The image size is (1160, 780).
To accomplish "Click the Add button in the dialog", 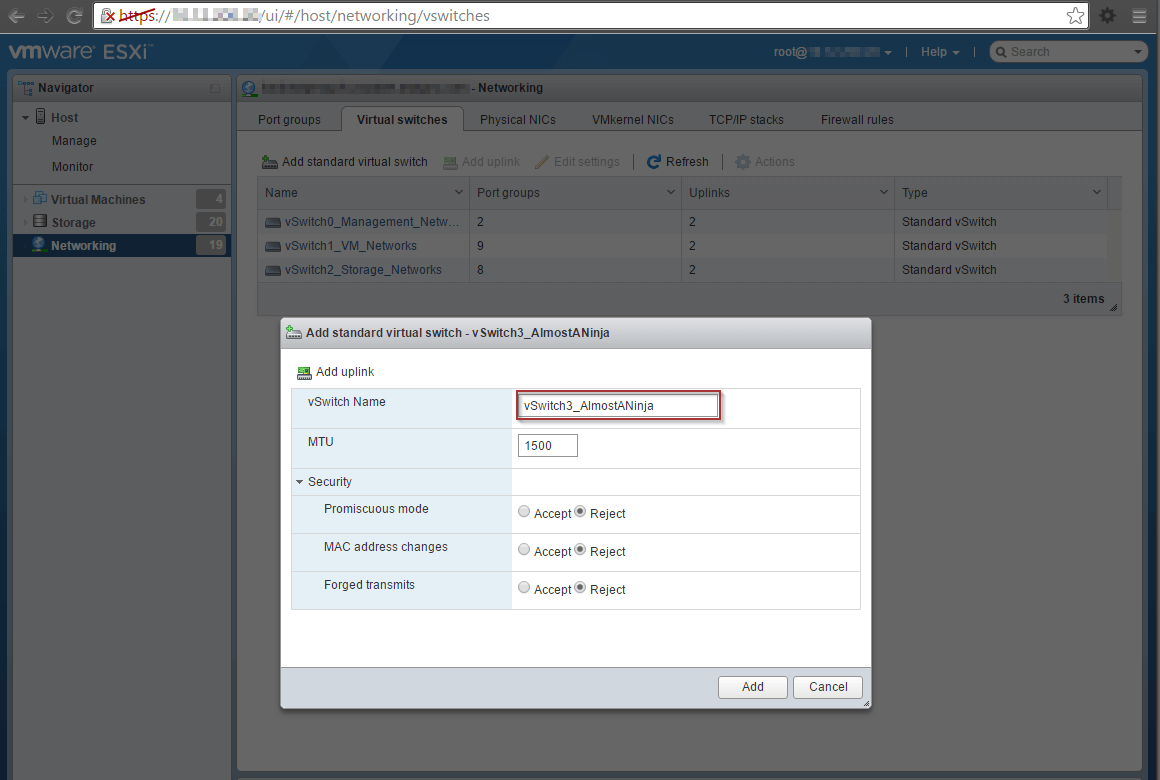I will coord(752,687).
